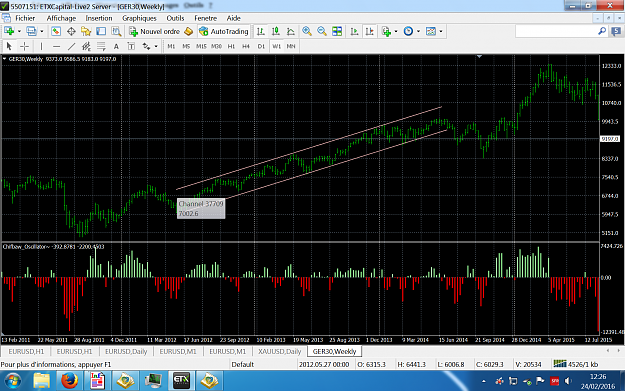Open the Strategy Tester icon
625x391 pixels.
tap(116, 31)
